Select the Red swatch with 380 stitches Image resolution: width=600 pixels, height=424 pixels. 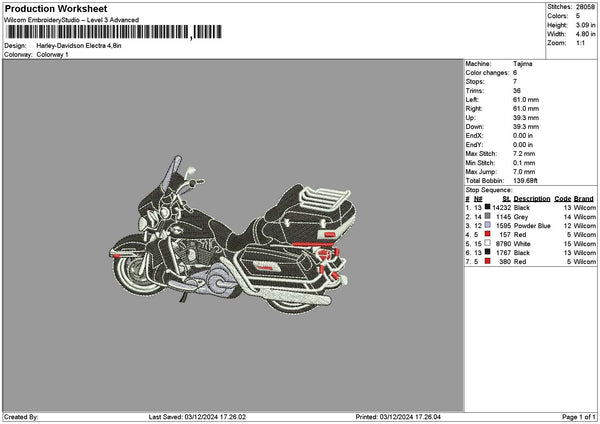(x=488, y=261)
